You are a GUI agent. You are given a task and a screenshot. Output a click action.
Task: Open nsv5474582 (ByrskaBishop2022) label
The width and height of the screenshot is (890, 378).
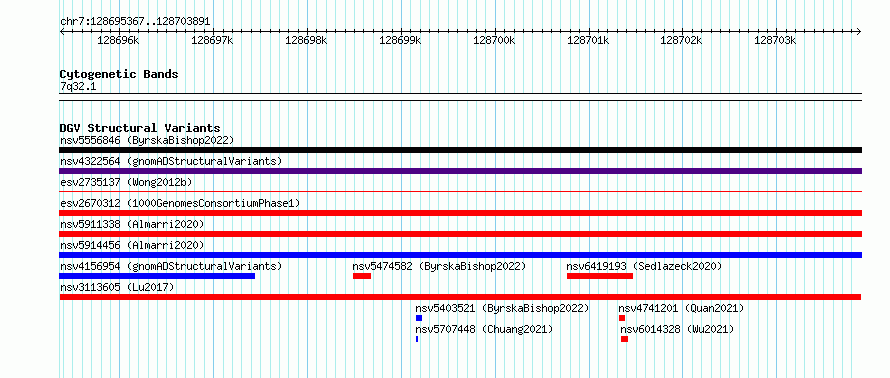coord(439,266)
